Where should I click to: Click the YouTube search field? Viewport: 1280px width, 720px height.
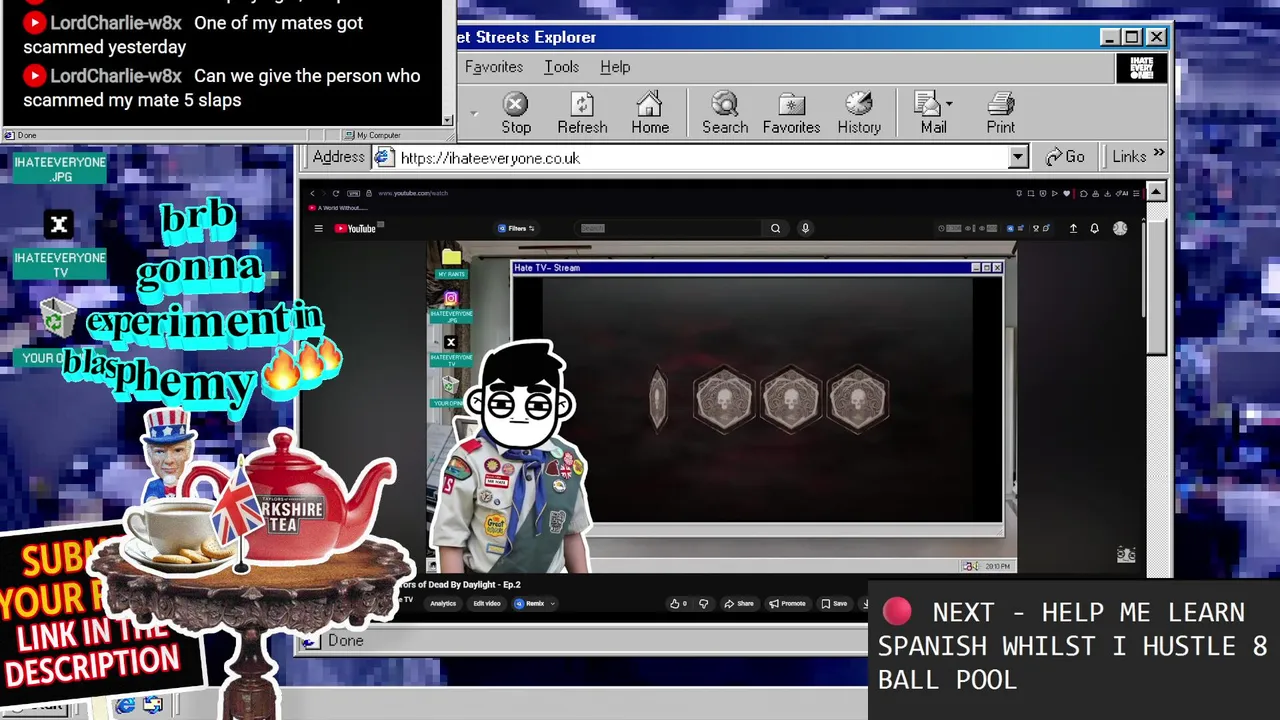[x=670, y=228]
